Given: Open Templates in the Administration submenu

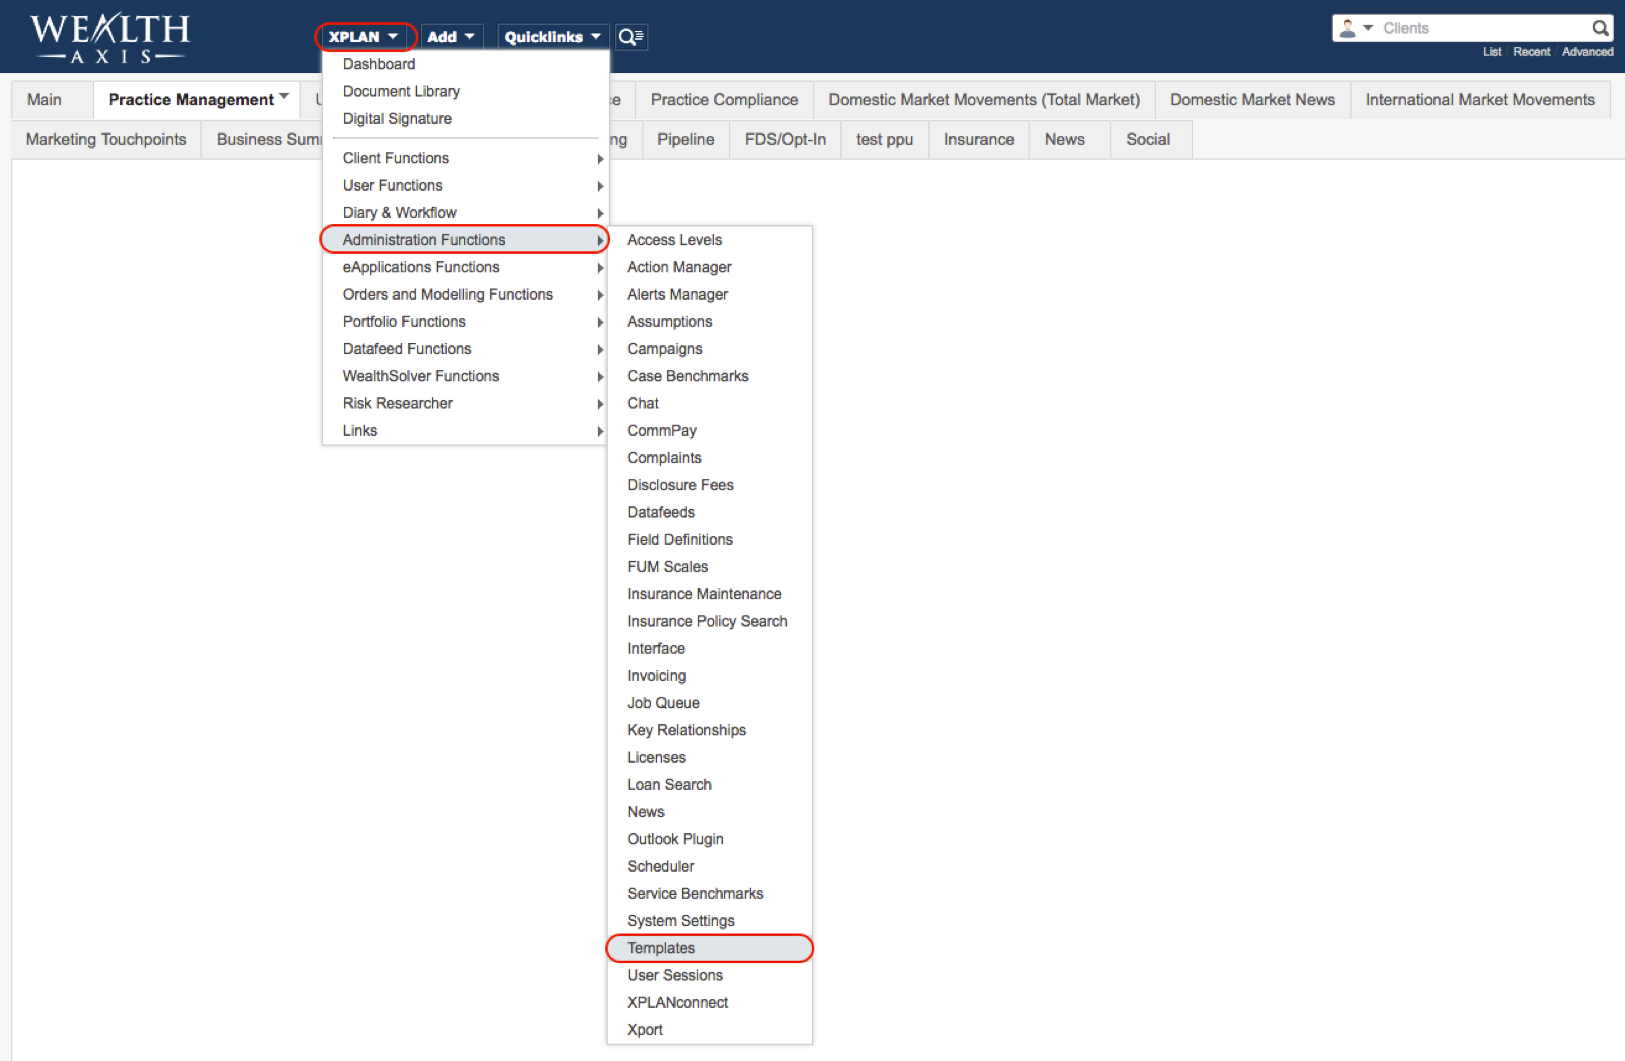Looking at the screenshot, I should tap(710, 948).
